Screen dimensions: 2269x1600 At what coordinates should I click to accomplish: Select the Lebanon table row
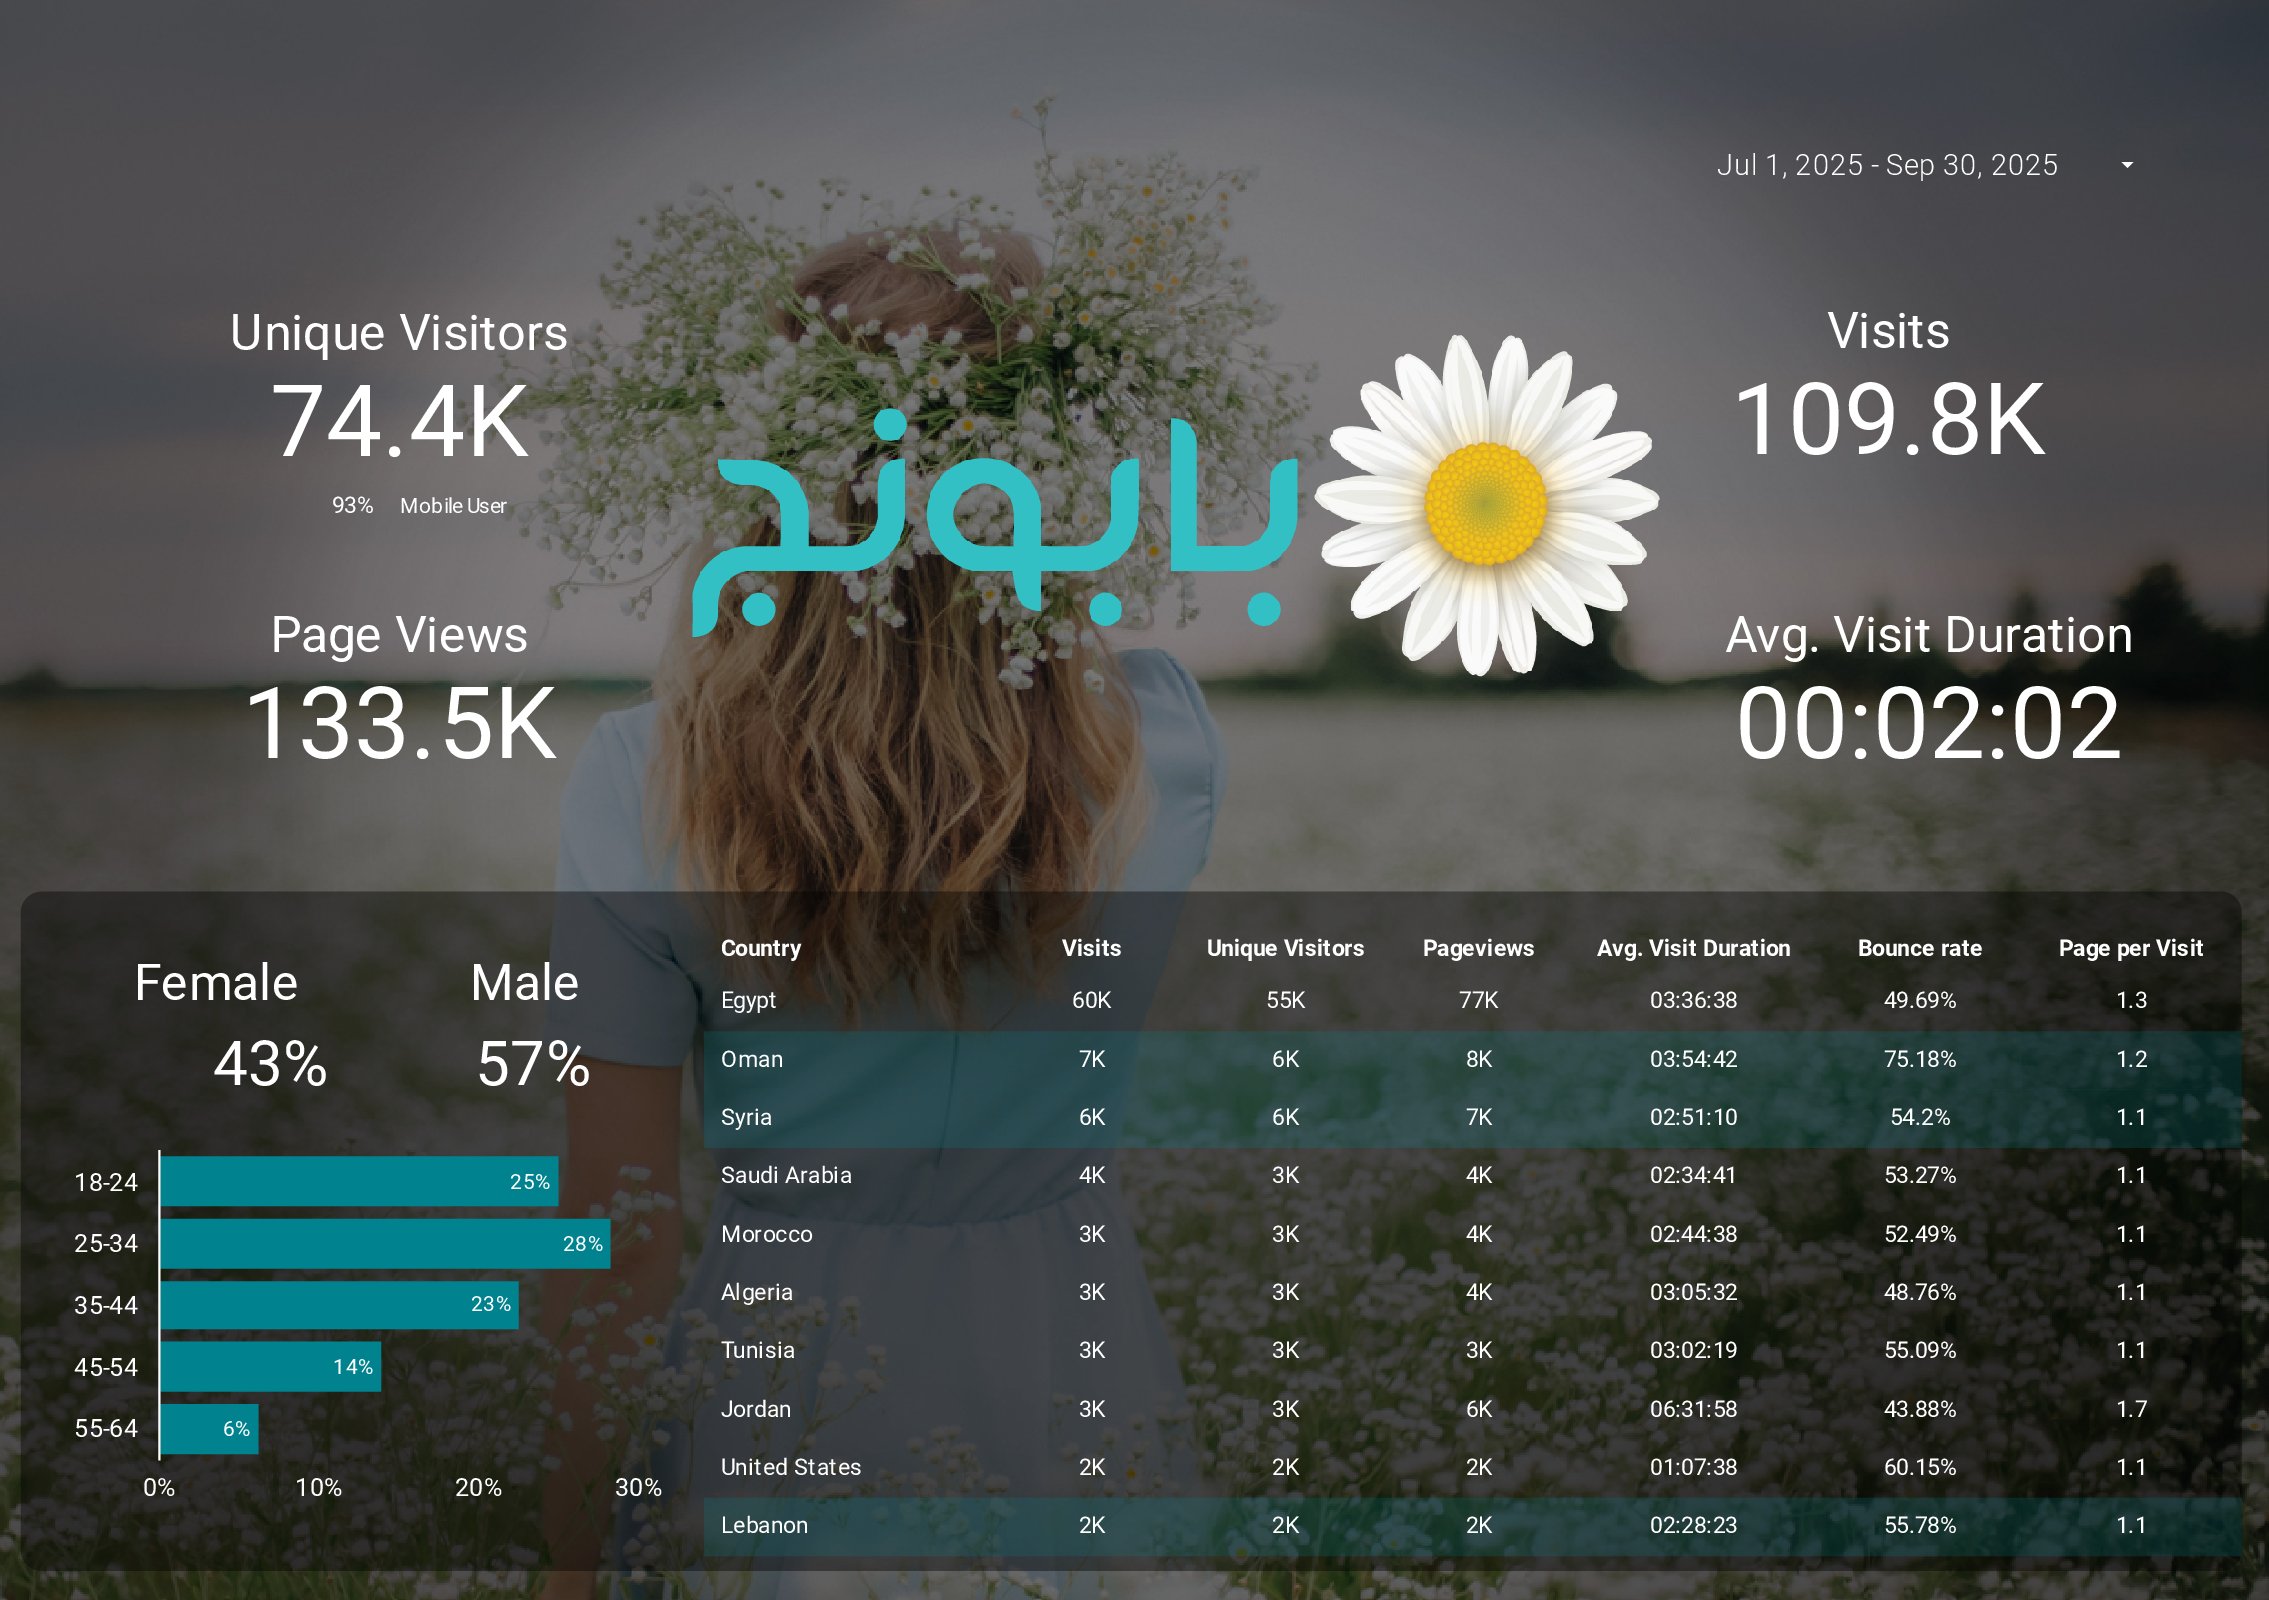coord(764,1525)
